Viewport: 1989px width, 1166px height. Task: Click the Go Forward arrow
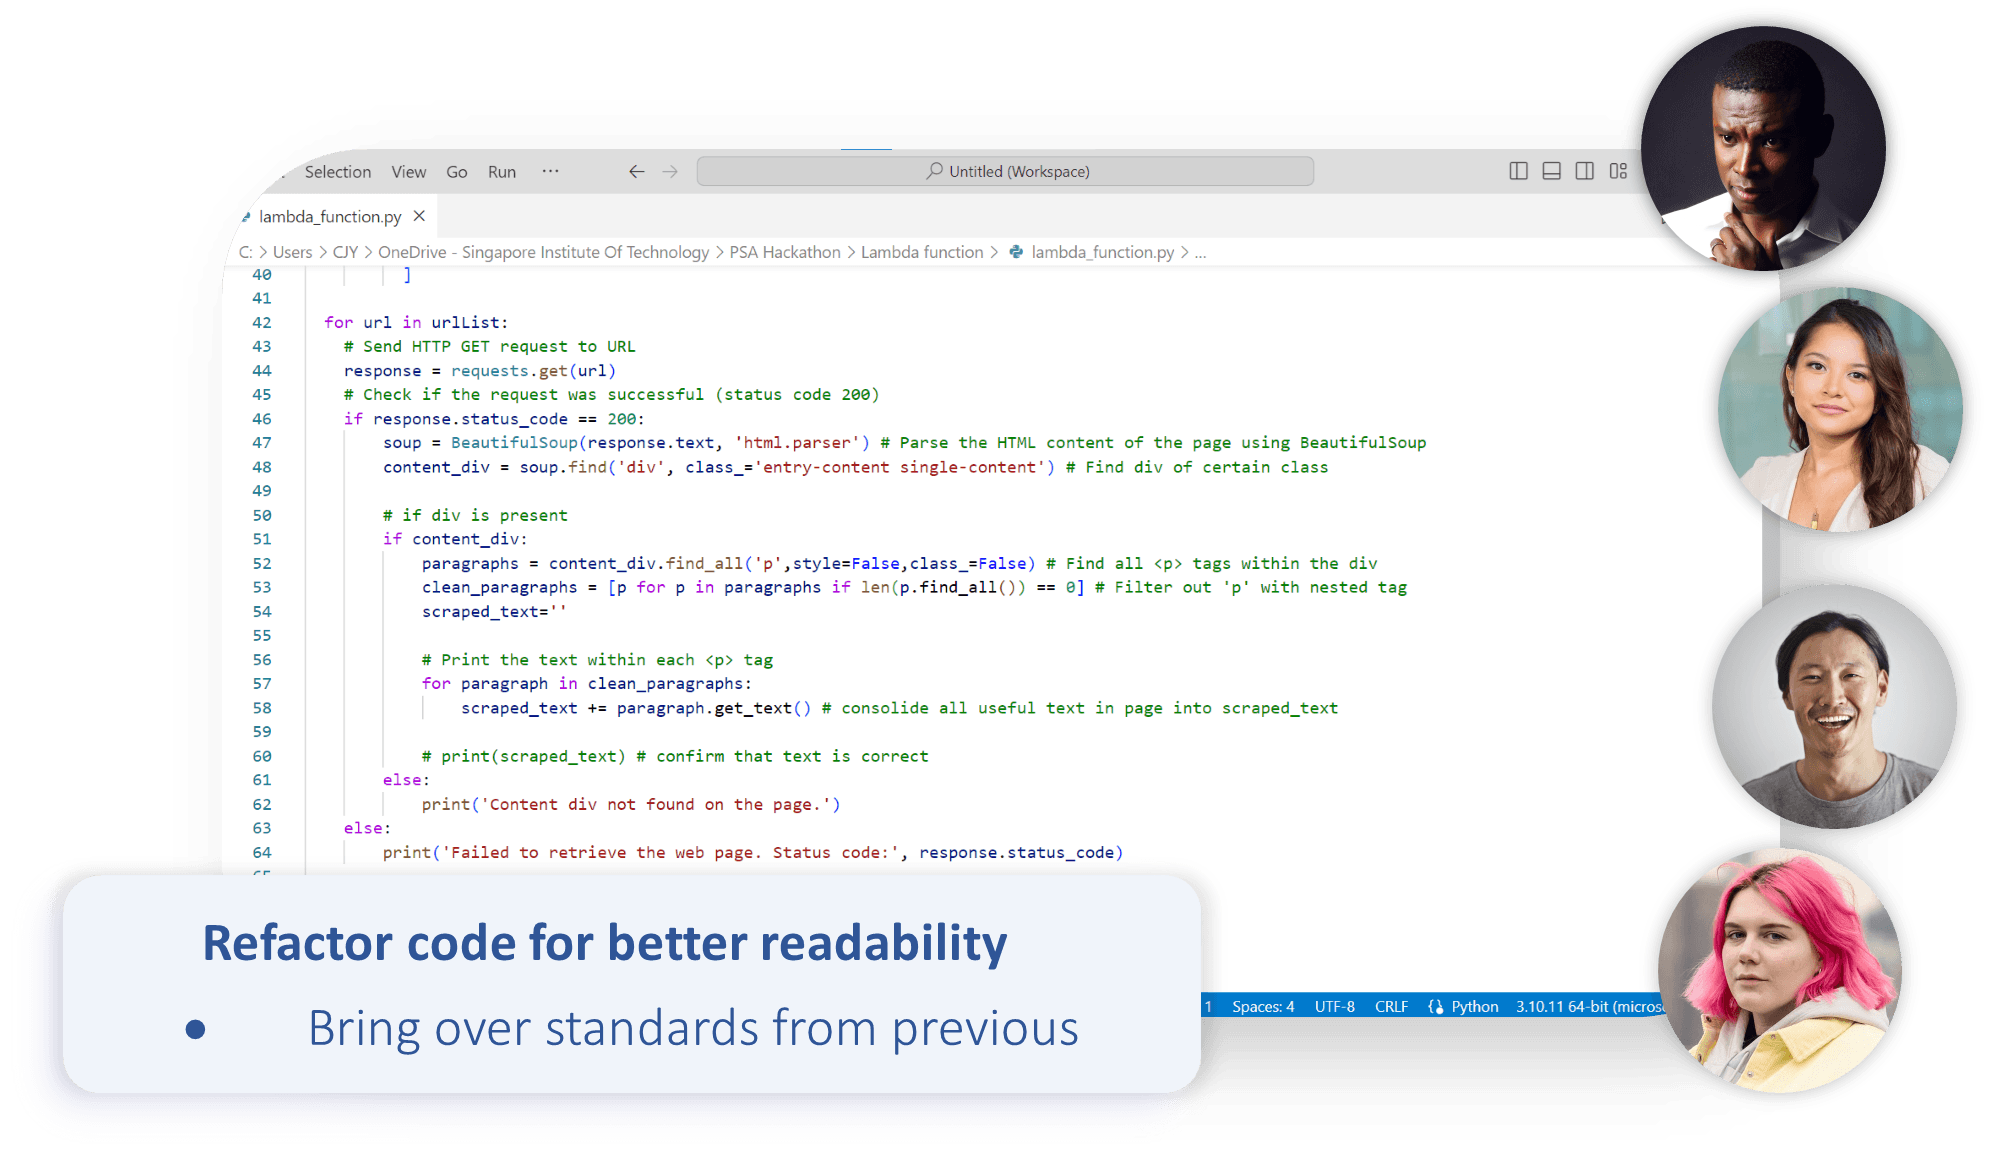[670, 172]
